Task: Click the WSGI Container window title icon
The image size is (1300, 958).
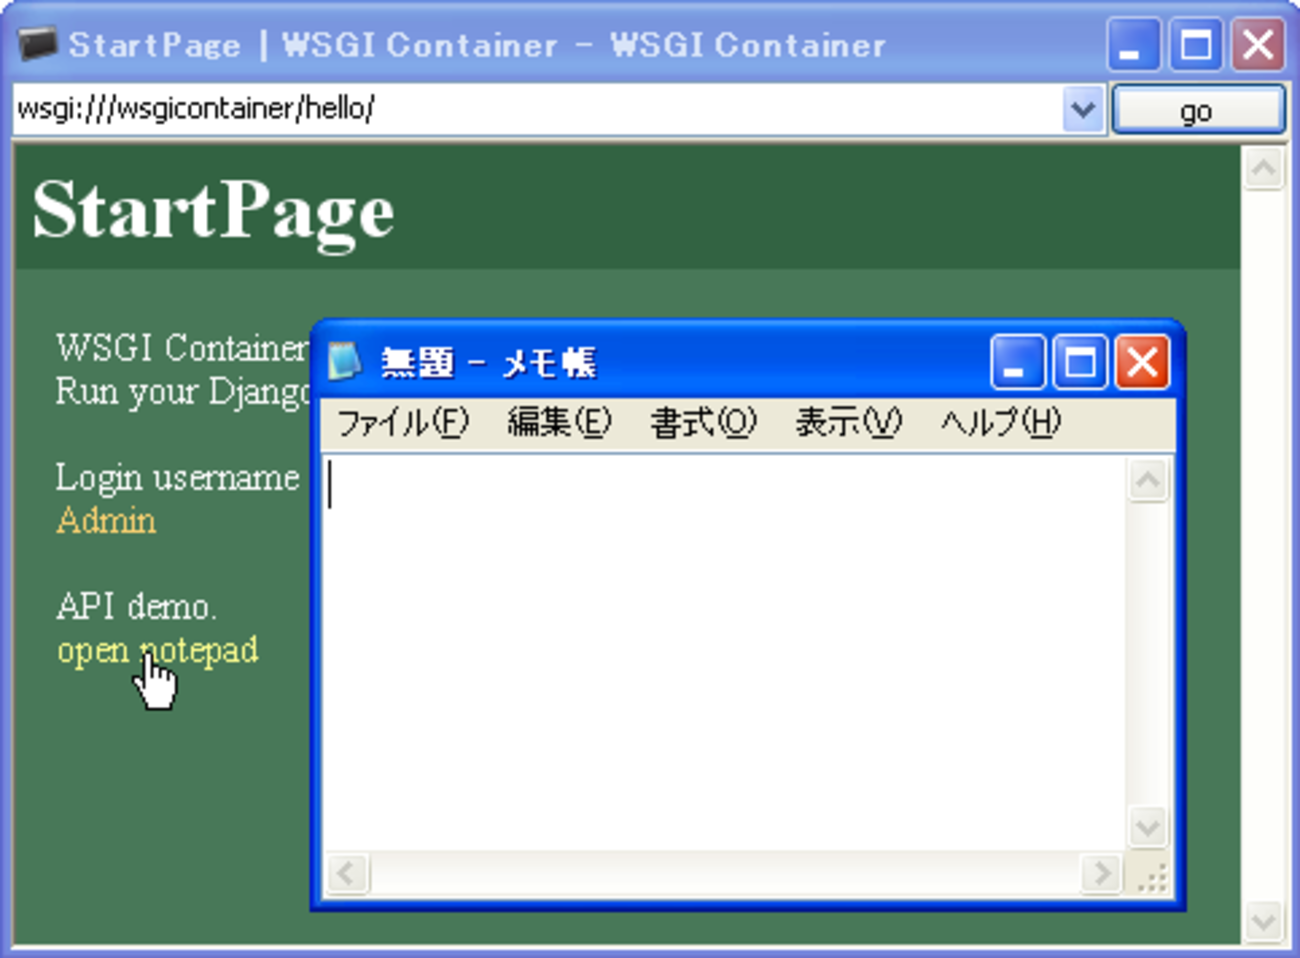Action: pyautogui.click(x=37, y=44)
